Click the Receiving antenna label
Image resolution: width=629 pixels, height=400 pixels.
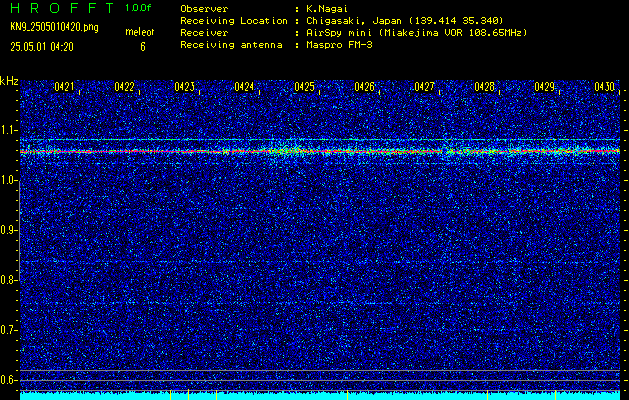231,45
